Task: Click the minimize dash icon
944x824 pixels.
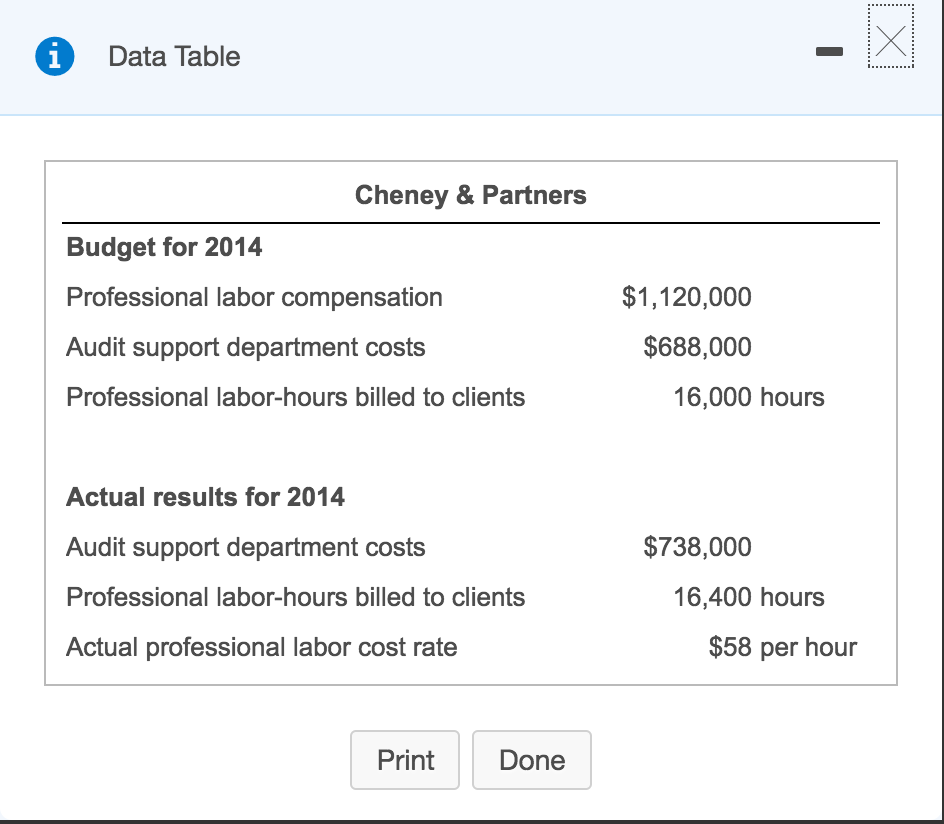Action: [830, 52]
